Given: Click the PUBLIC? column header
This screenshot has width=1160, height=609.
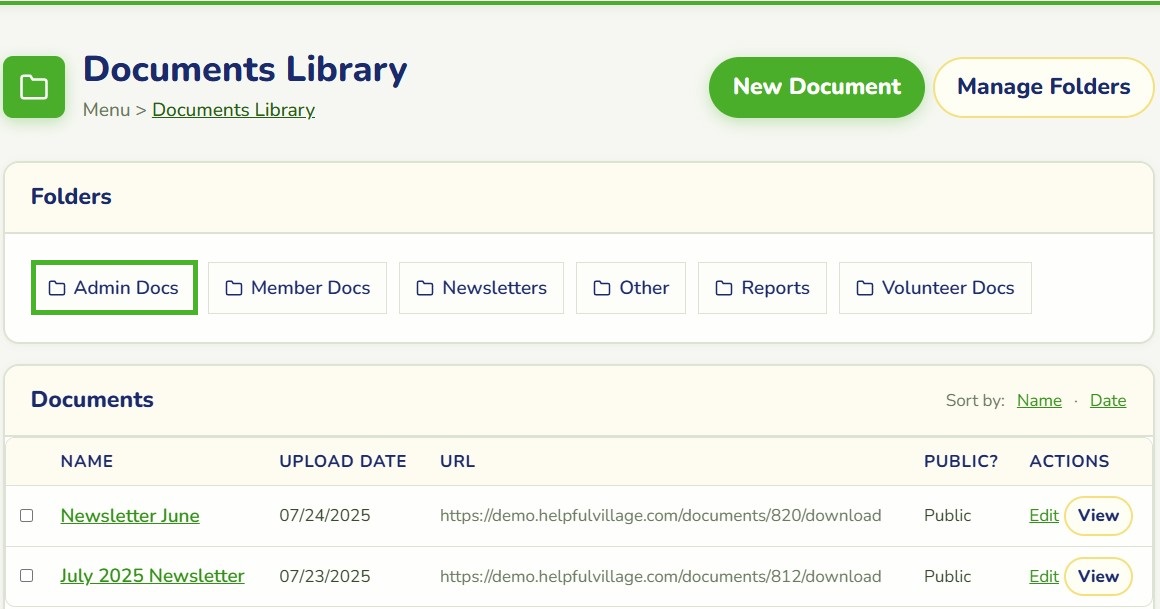Looking at the screenshot, I should coord(961,461).
